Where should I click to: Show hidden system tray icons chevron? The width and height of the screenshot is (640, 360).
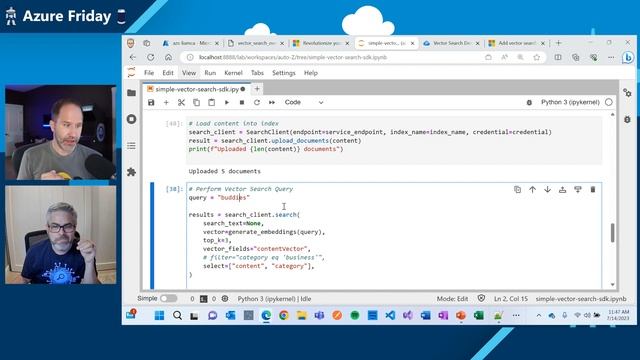539,316
